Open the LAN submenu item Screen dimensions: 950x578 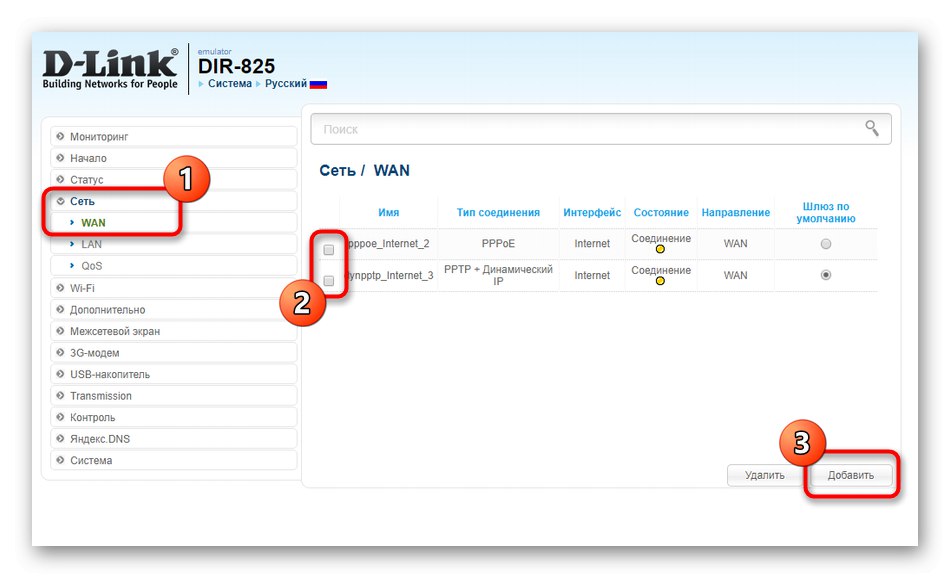coord(174,244)
